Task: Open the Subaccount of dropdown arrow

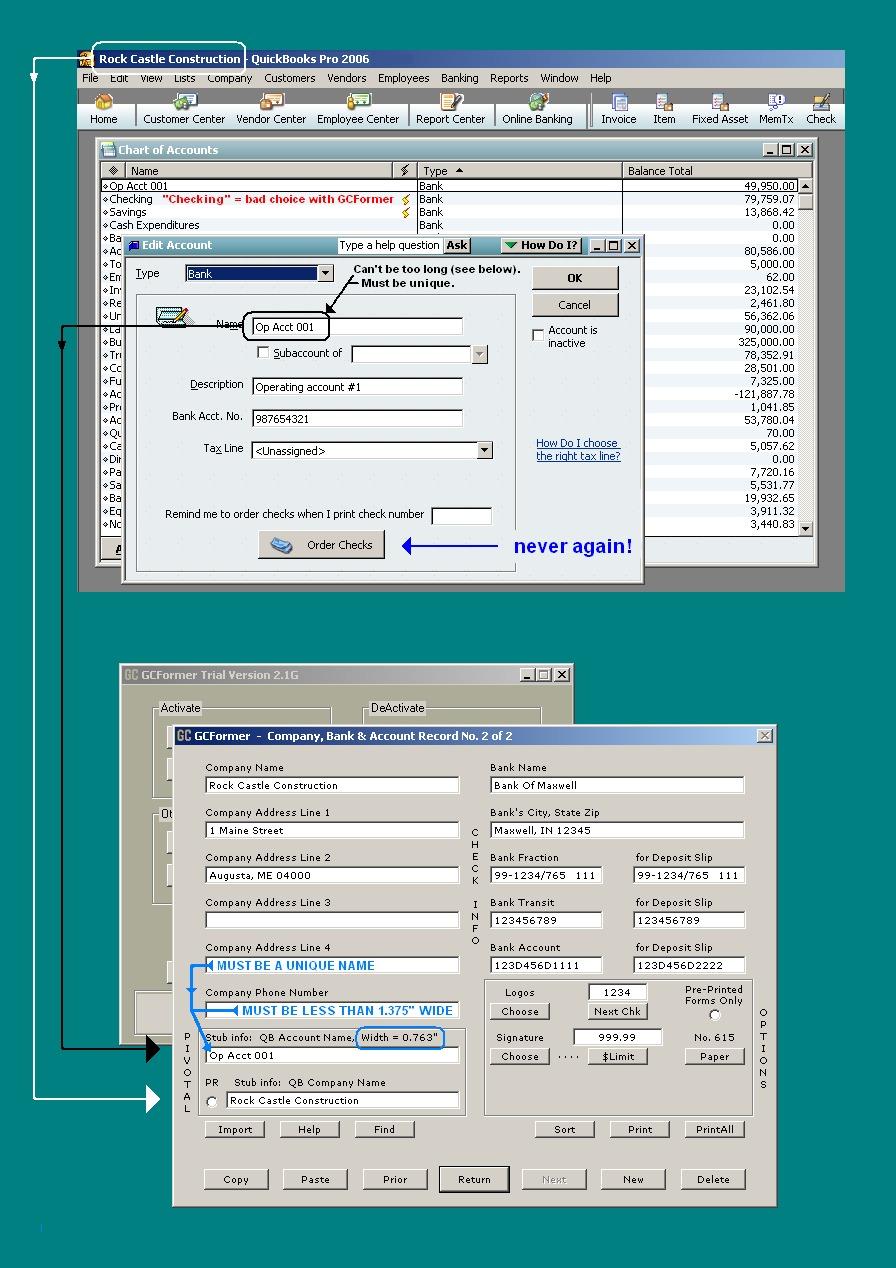Action: point(479,354)
